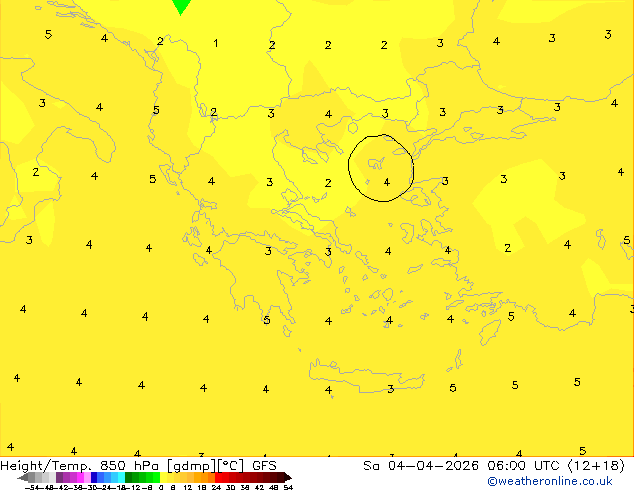The height and width of the screenshot is (490, 634).
Task: Click the value '4' inside the black contour
Action: pyautogui.click(x=387, y=182)
